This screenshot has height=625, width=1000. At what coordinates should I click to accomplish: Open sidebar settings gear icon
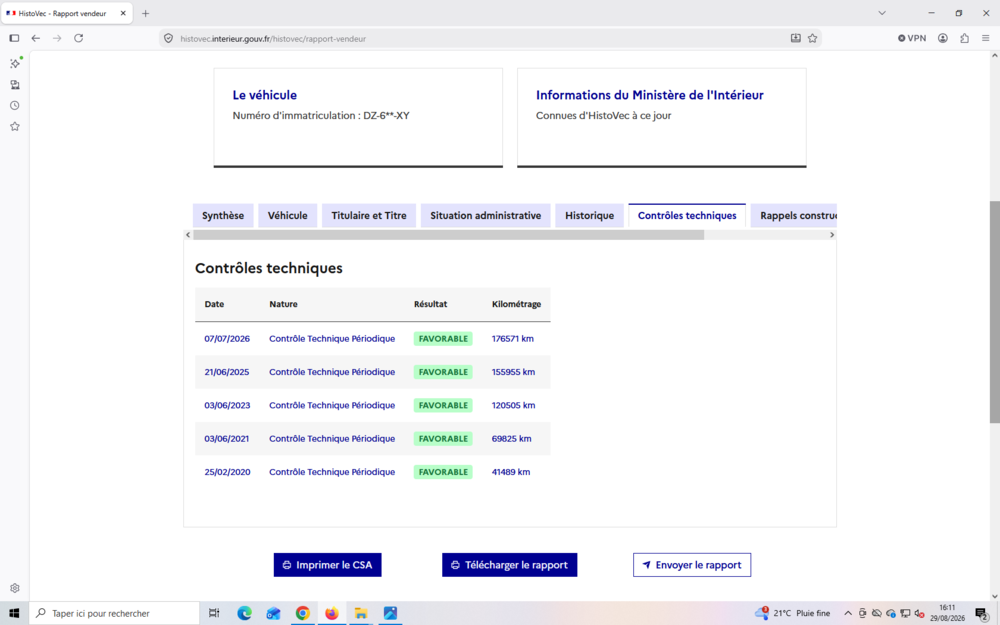(15, 588)
